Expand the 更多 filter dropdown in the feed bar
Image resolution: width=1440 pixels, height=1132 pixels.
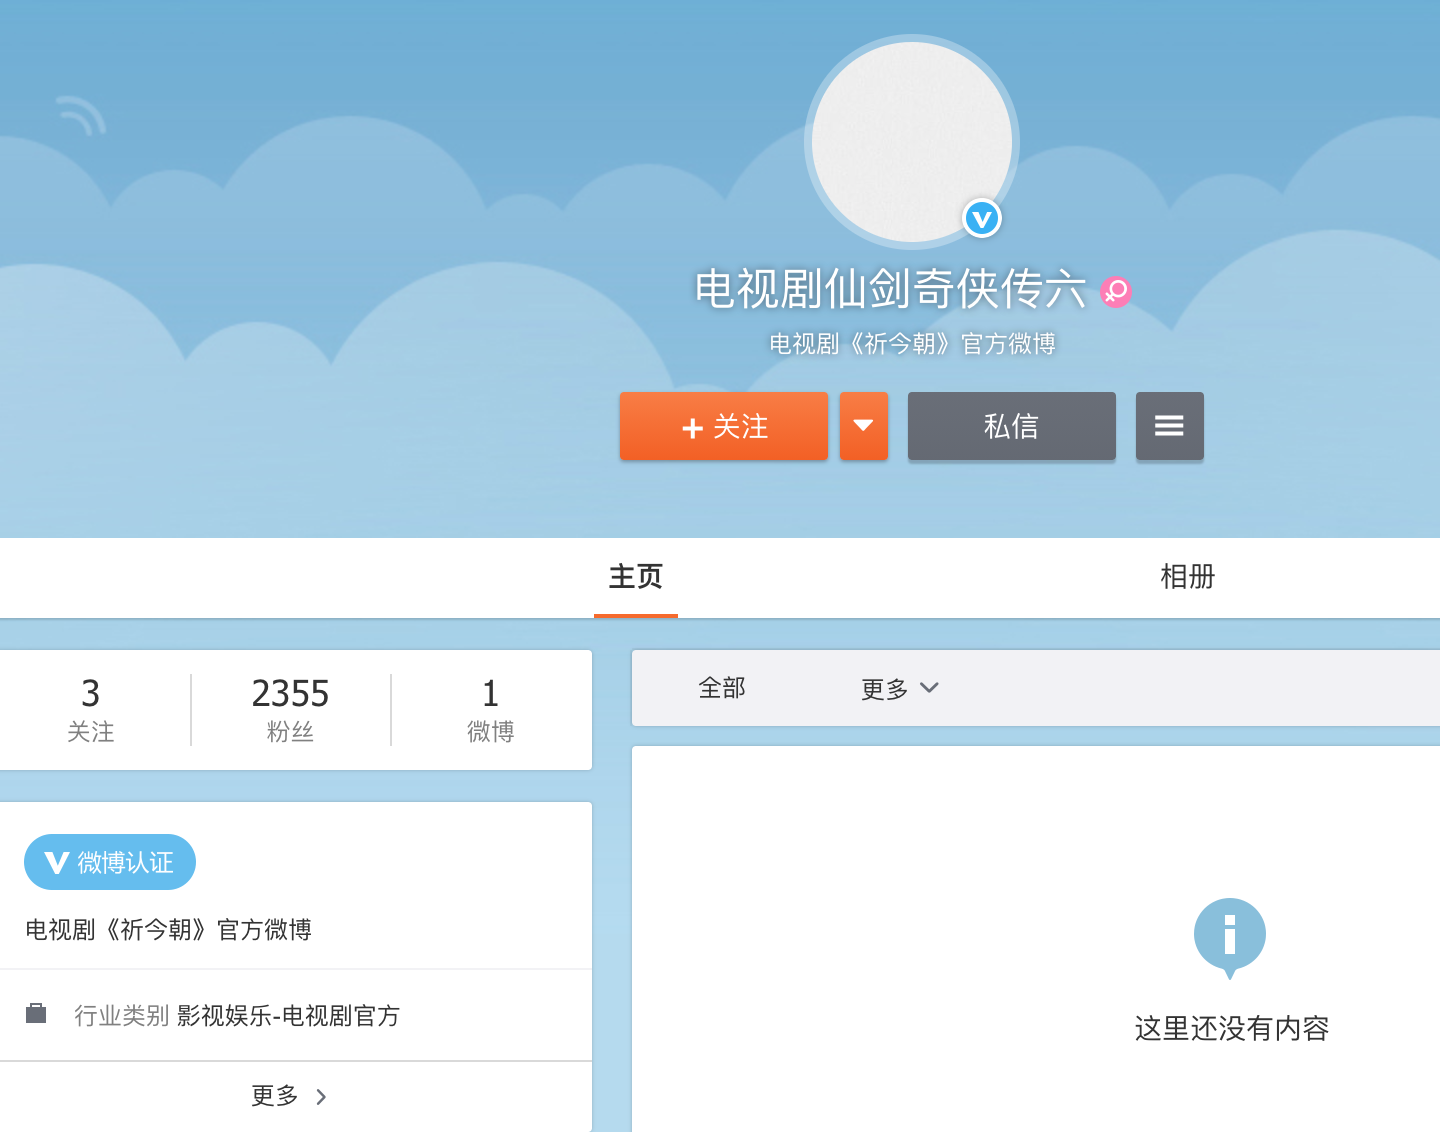[897, 688]
